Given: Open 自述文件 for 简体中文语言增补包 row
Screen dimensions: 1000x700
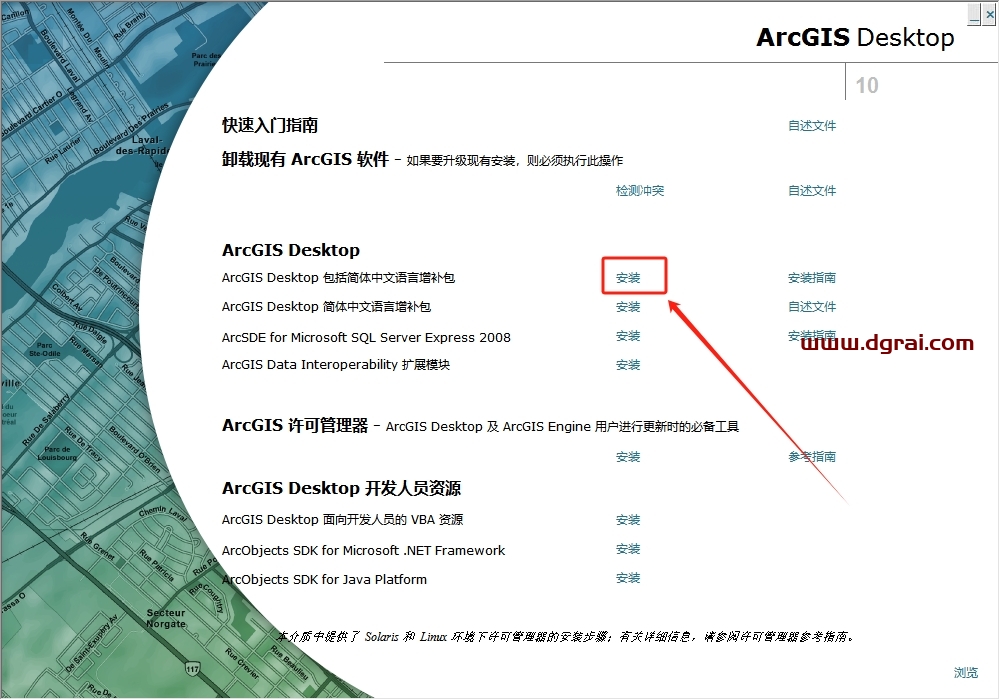Looking at the screenshot, I should [812, 307].
